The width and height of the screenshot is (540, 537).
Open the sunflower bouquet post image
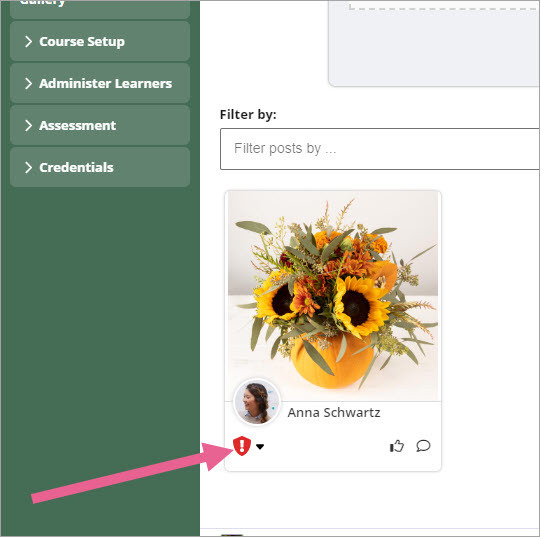coord(333,296)
